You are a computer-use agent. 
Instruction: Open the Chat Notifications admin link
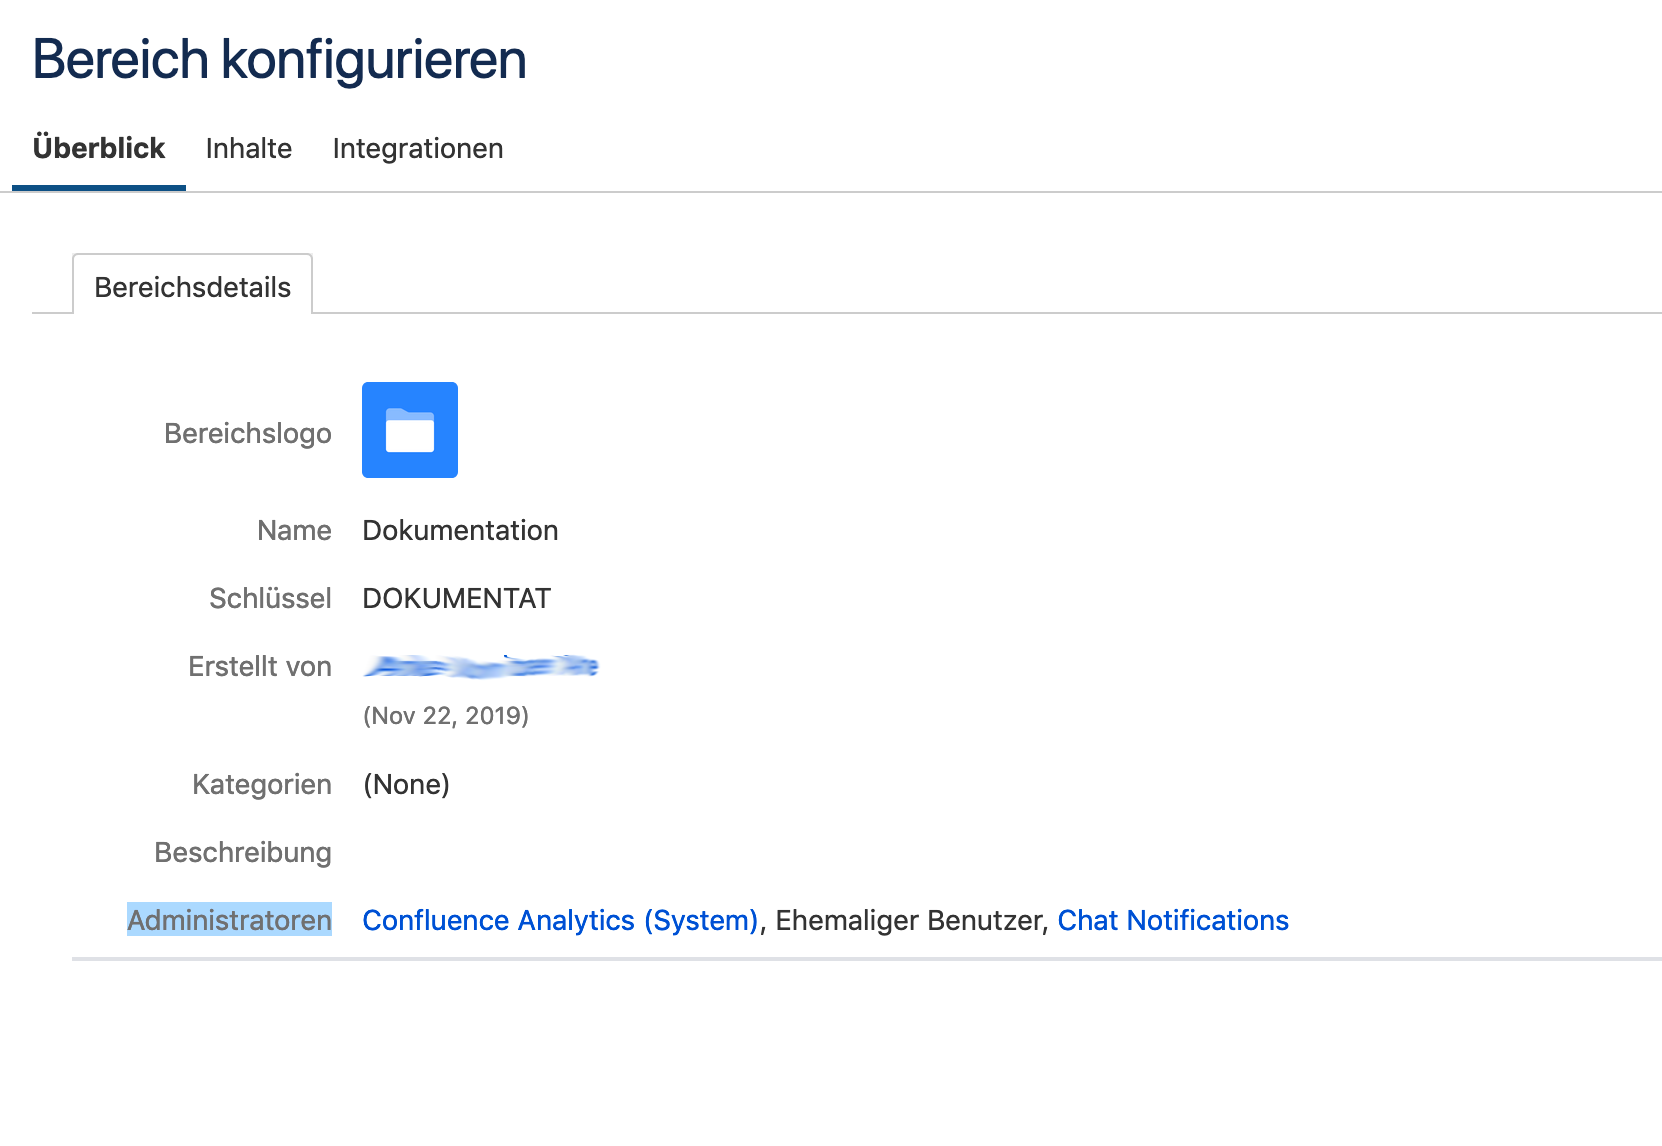[x=1173, y=920]
